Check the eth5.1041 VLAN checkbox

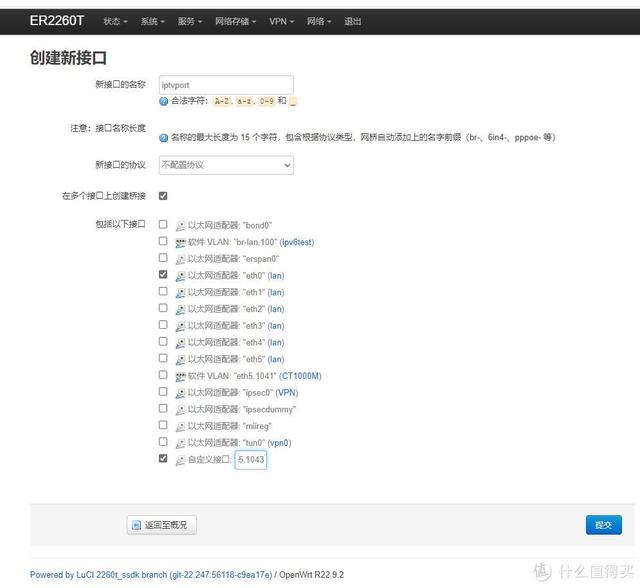163,375
